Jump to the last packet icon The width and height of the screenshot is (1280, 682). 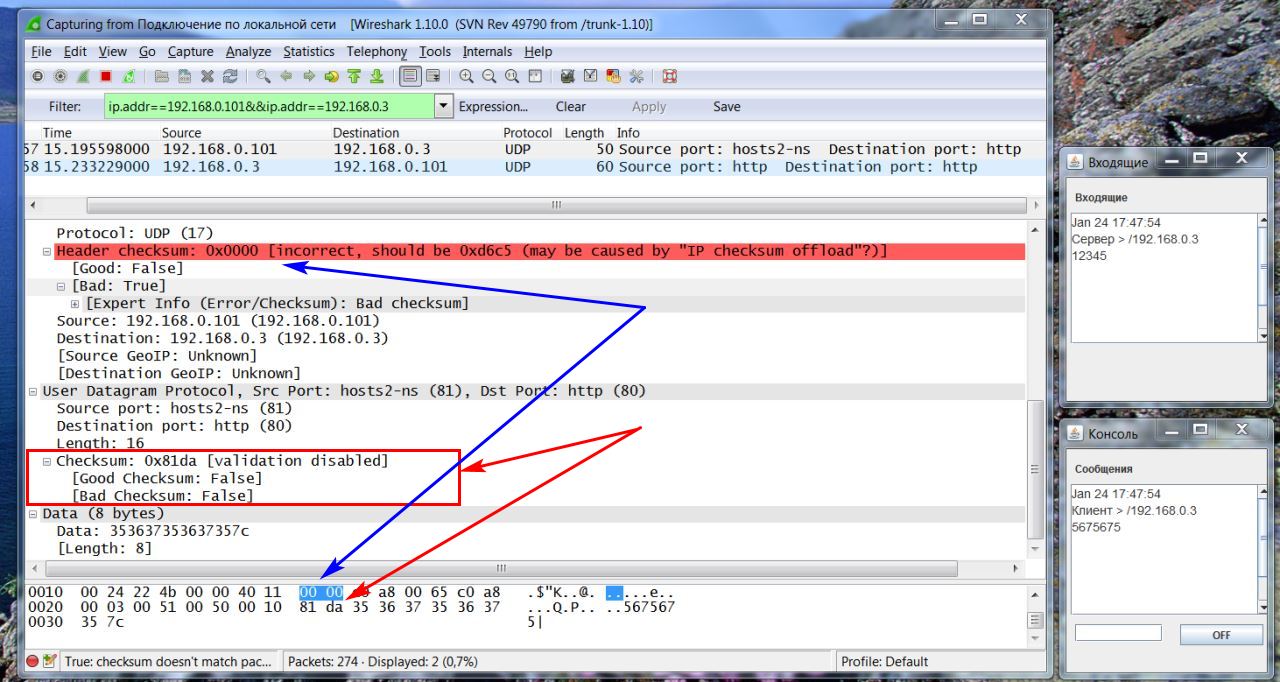pyautogui.click(x=377, y=76)
